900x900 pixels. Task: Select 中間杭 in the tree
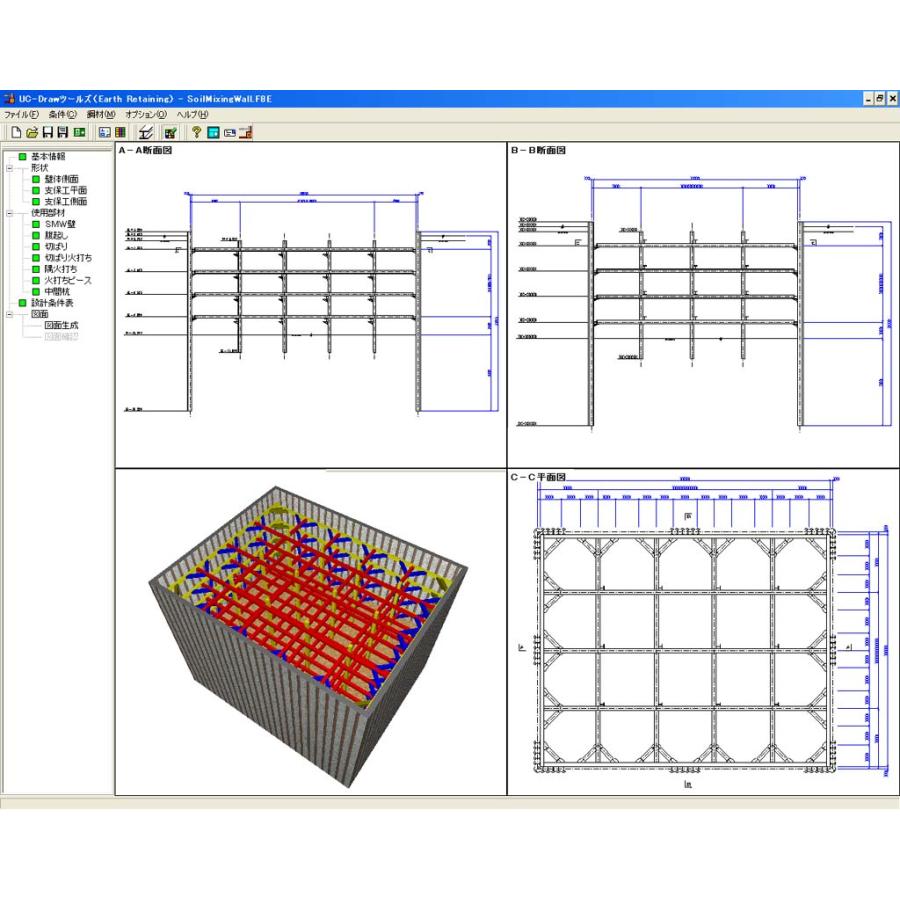pyautogui.click(x=57, y=292)
